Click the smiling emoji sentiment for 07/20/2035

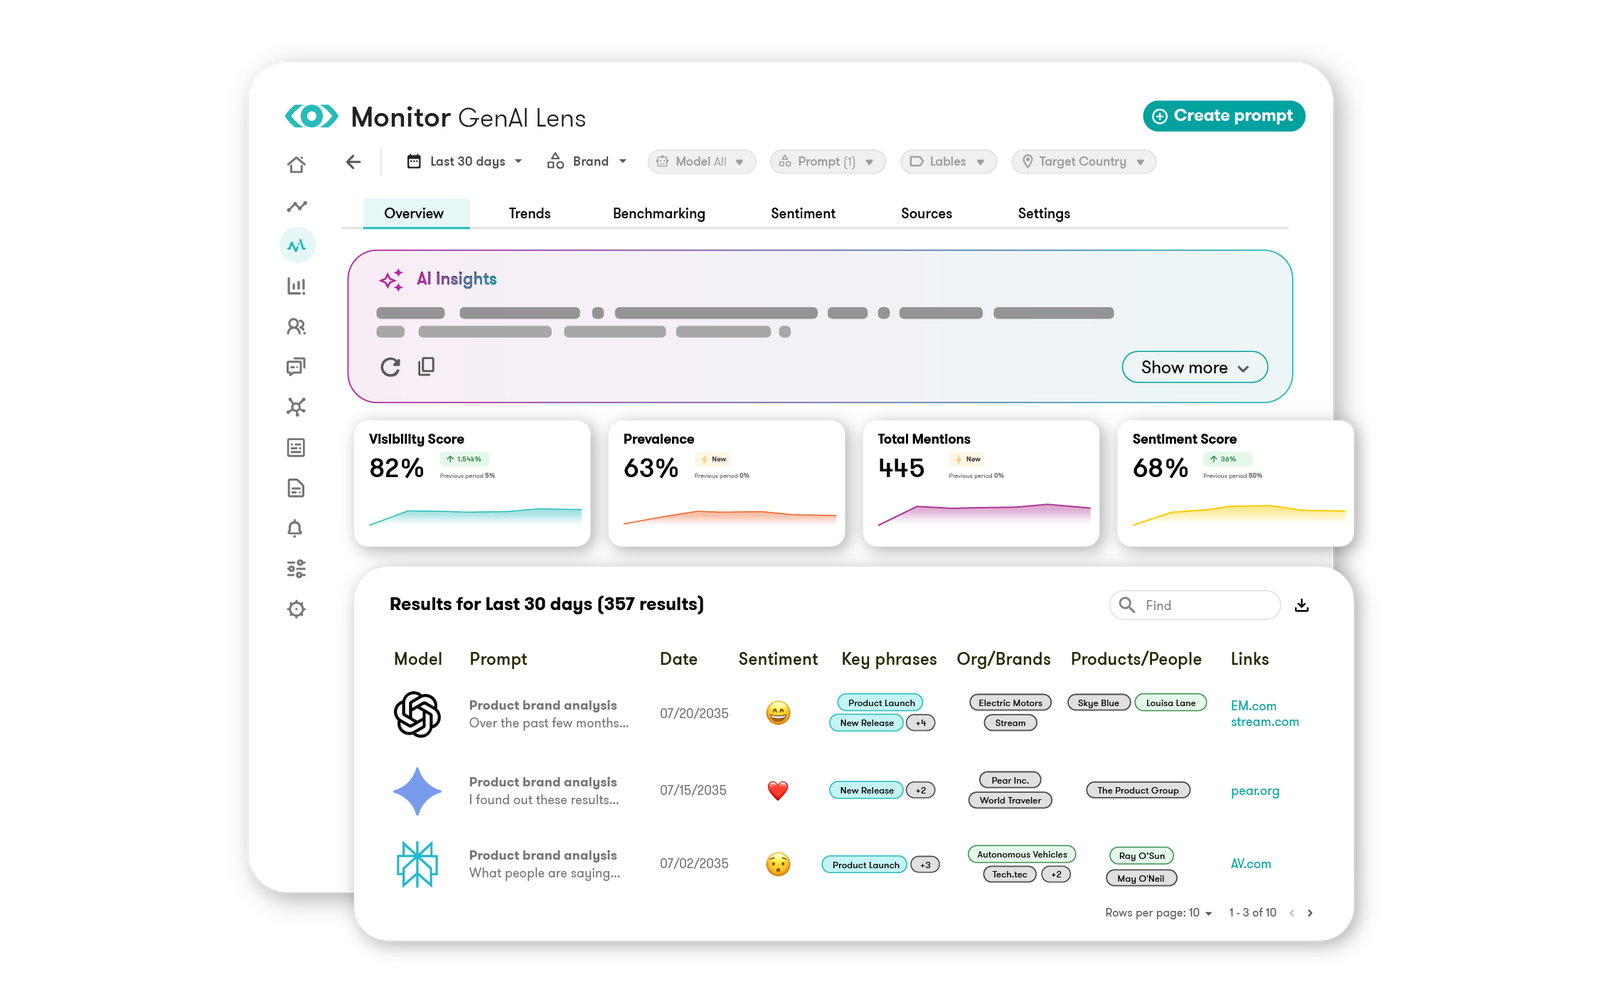pos(778,713)
